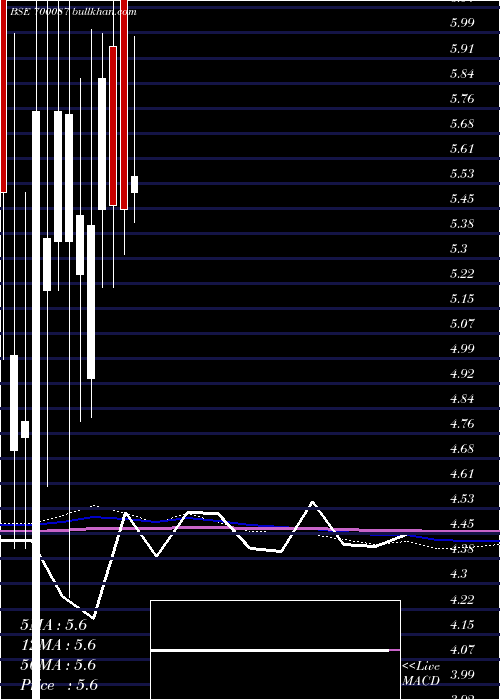The image size is (500, 700).
Task: Click the 4.76 price axis label
Action: coord(462,423)
